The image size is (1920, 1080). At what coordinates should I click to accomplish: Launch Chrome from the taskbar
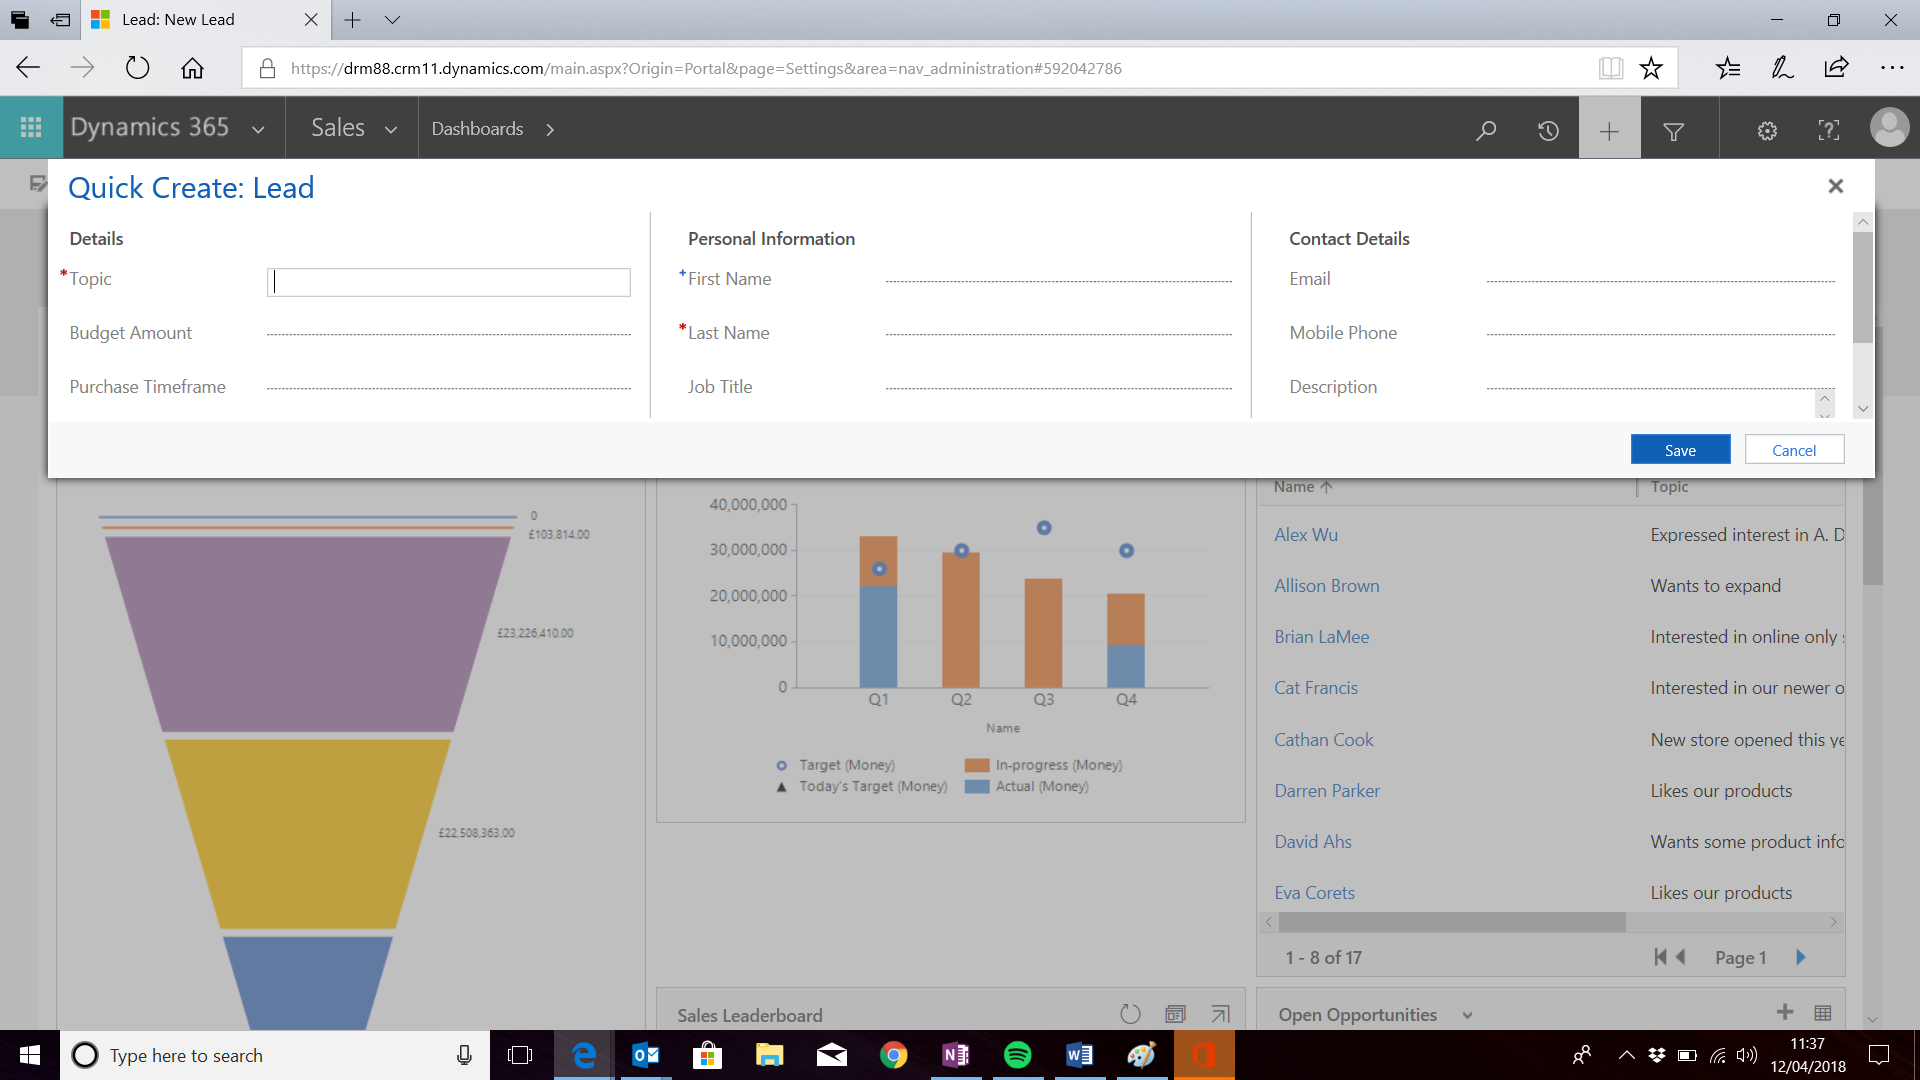click(x=893, y=1055)
